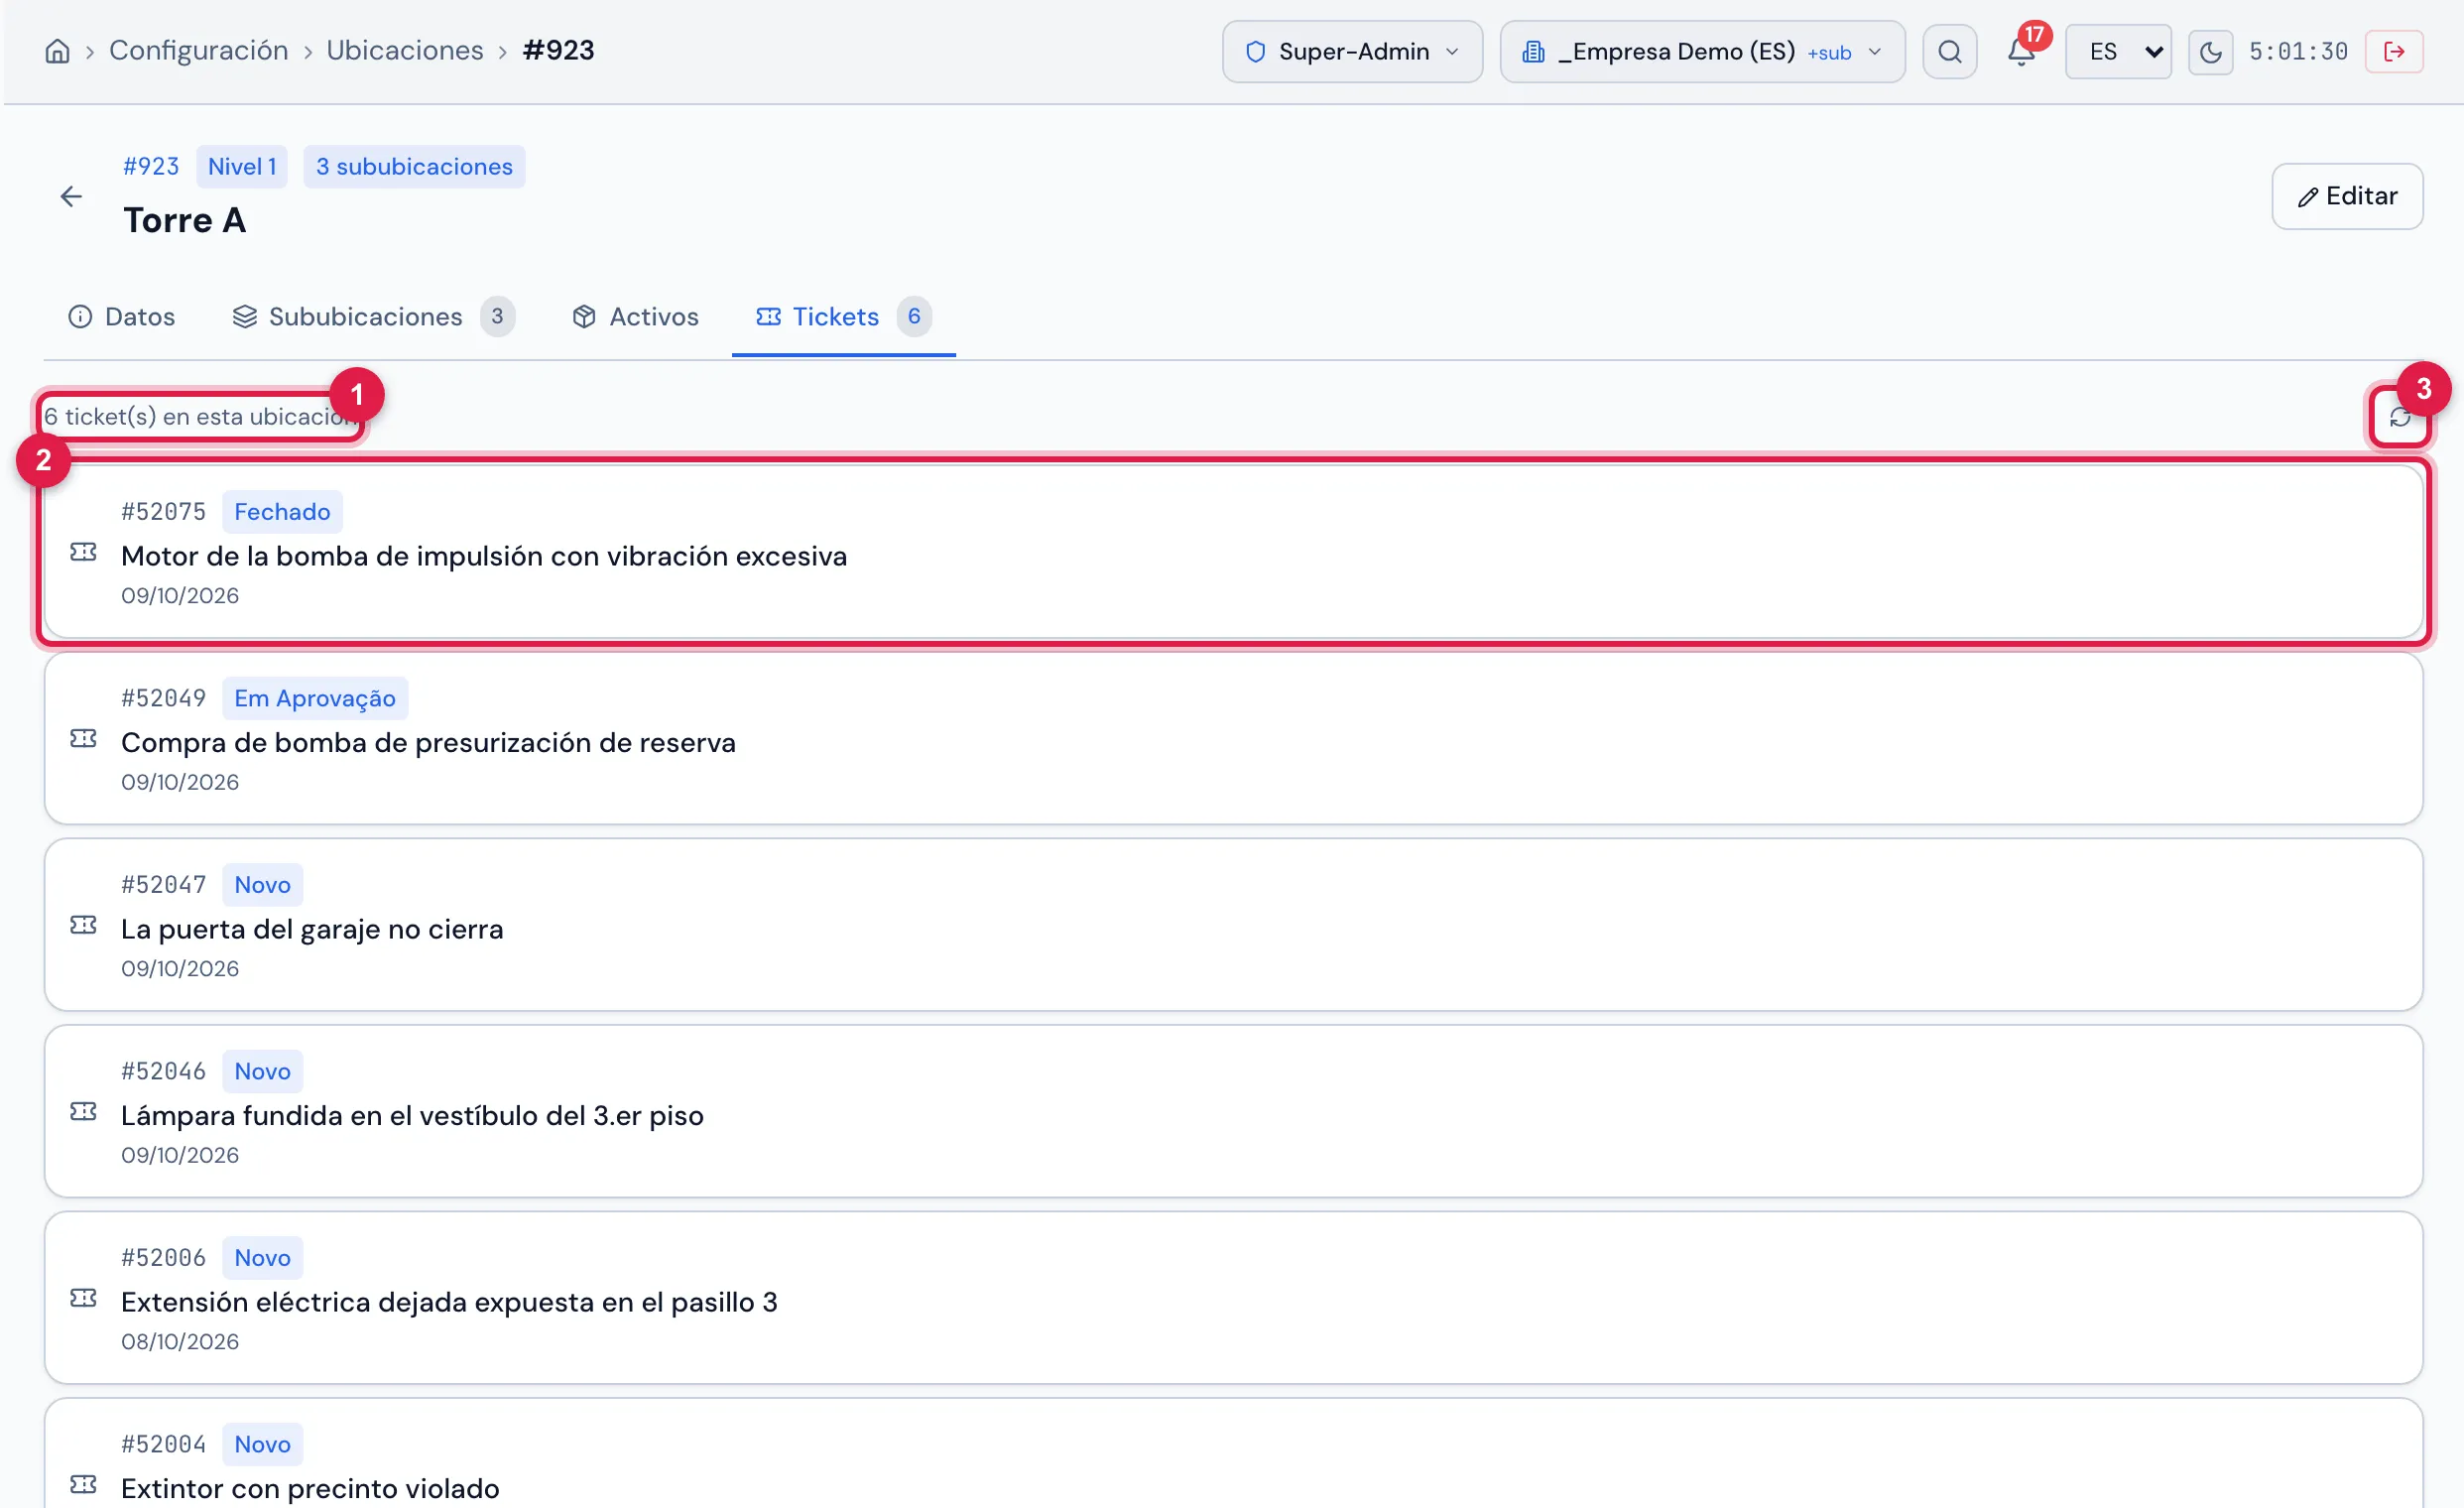Click the ticket icon beside #52047
The image size is (2464, 1508).
[x=84, y=925]
